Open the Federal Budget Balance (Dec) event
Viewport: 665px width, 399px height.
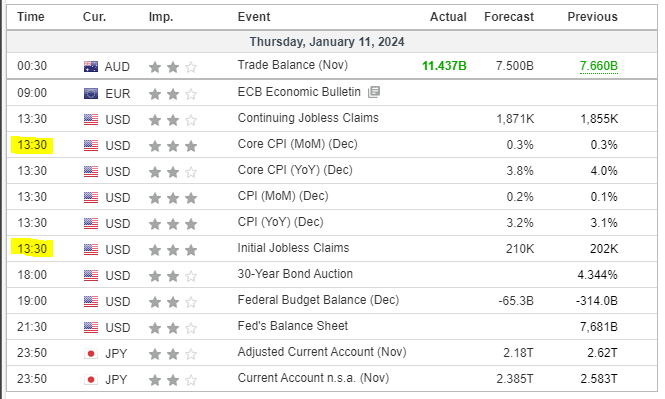[318, 300]
